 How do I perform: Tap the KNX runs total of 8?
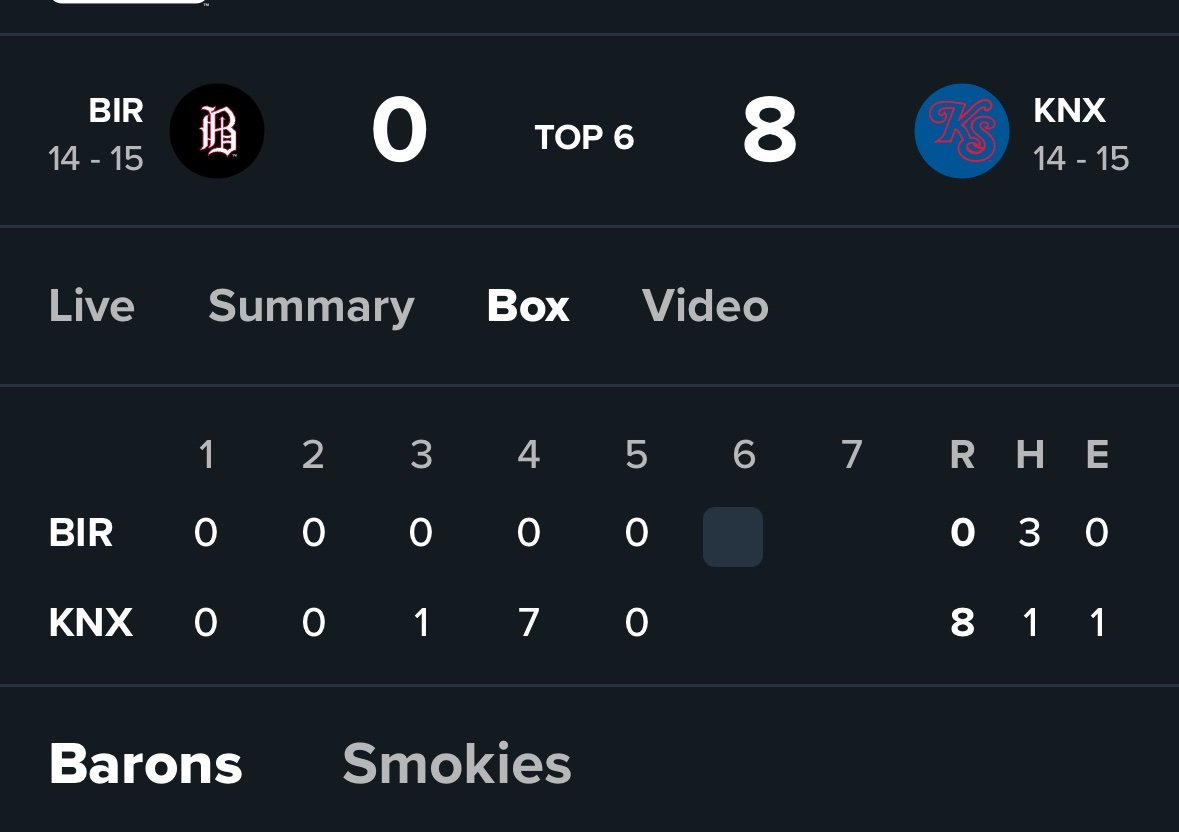[962, 622]
